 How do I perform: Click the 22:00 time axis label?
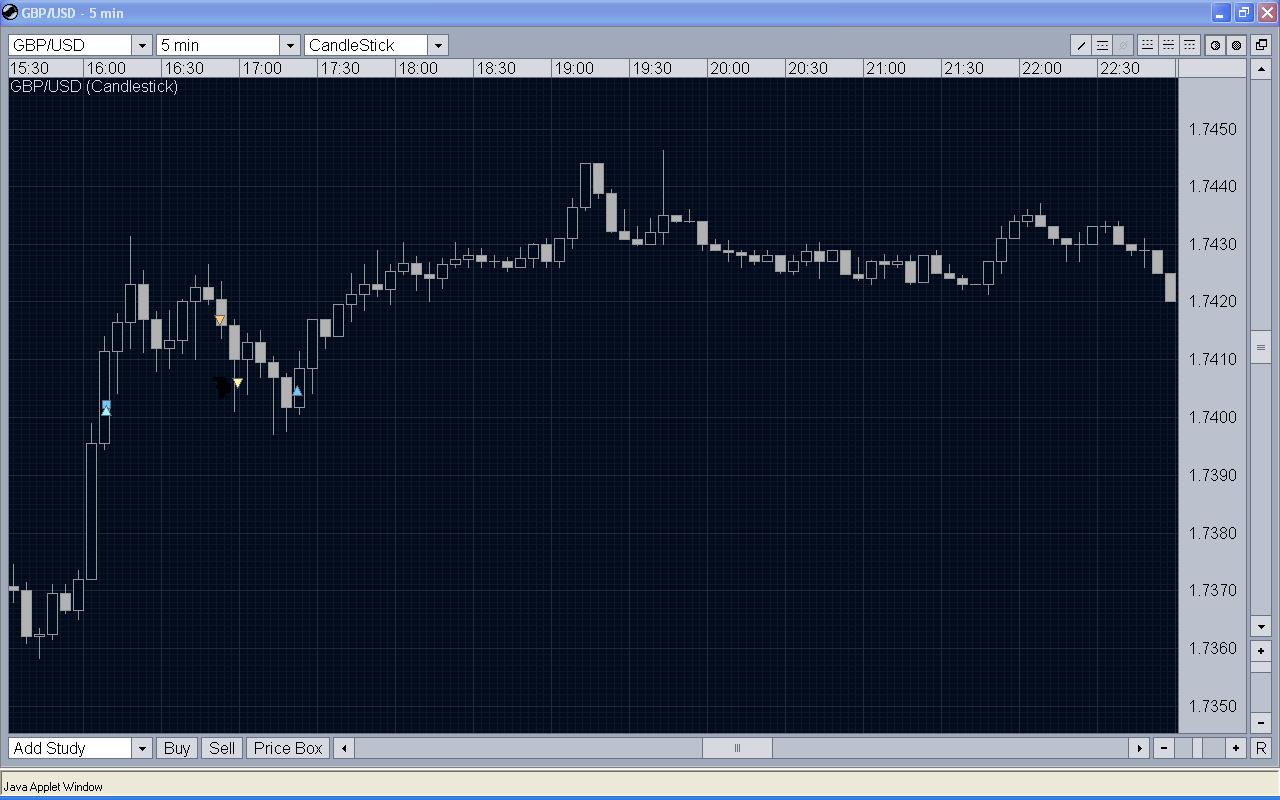pyautogui.click(x=1041, y=69)
